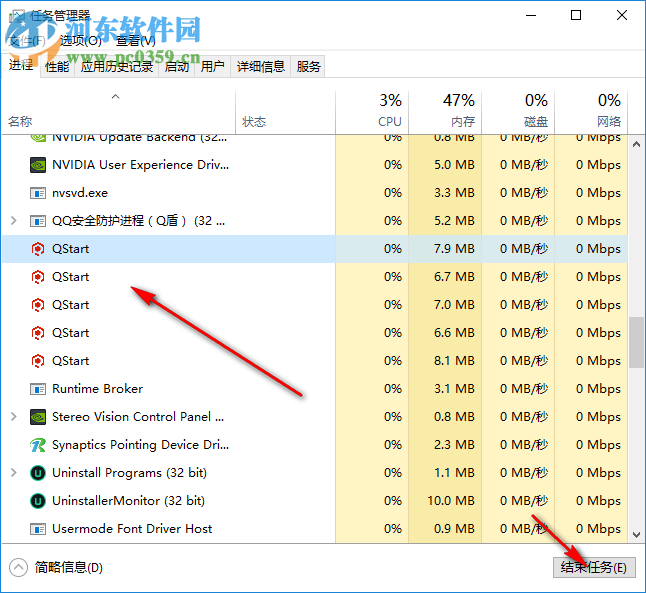Click the QStart icon using 6.7 MB
646x593 pixels.
click(x=38, y=277)
